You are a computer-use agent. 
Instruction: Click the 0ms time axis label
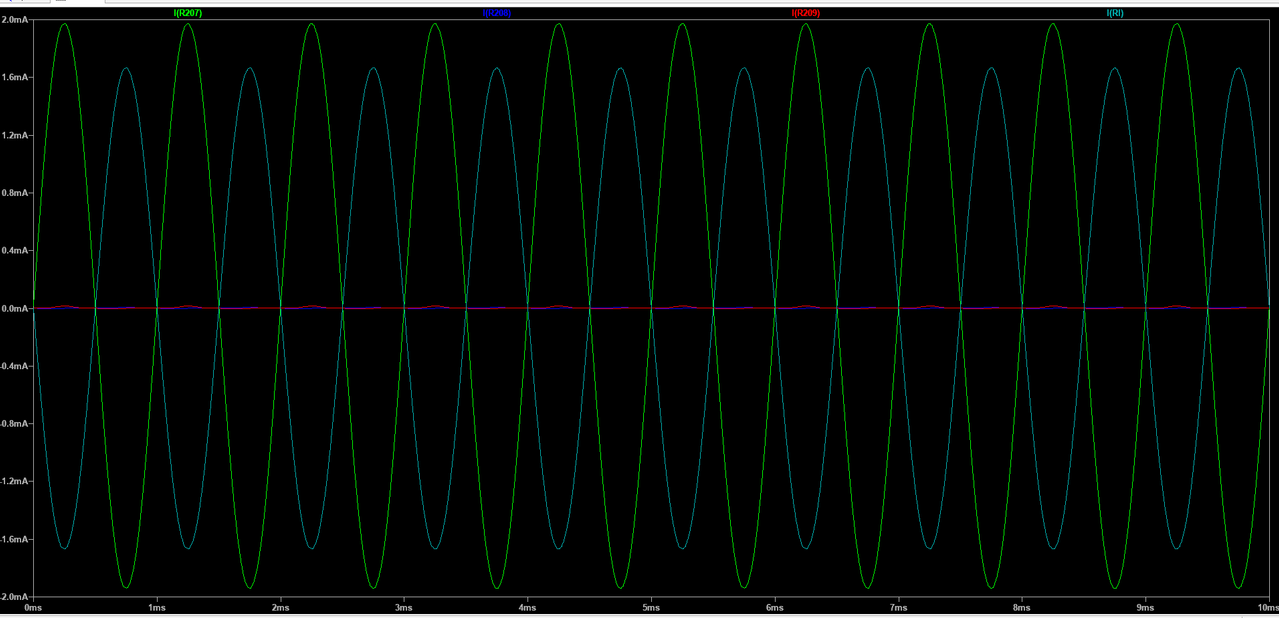pos(33,607)
